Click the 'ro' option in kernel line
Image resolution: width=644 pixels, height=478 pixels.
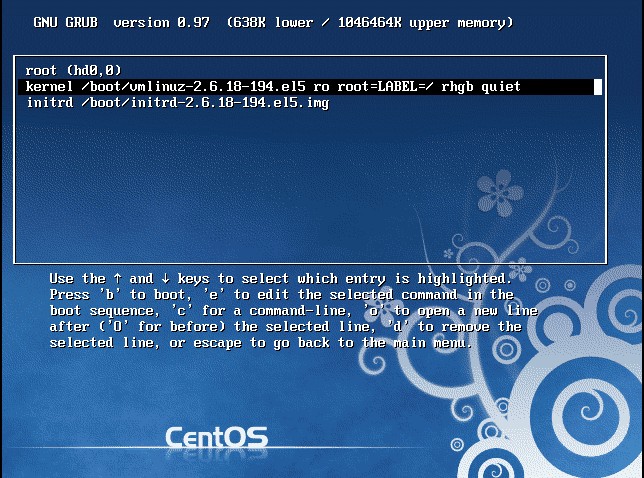pos(321,87)
